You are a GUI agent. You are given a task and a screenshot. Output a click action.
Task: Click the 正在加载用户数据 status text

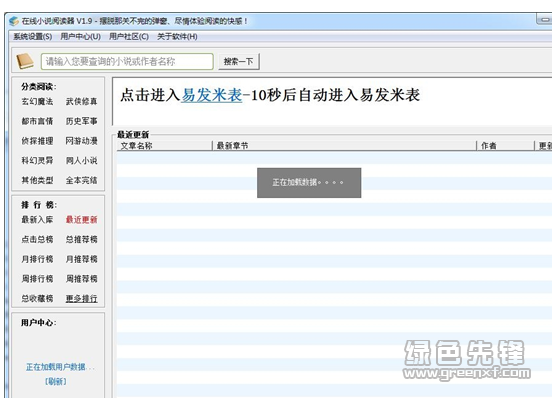click(60, 367)
